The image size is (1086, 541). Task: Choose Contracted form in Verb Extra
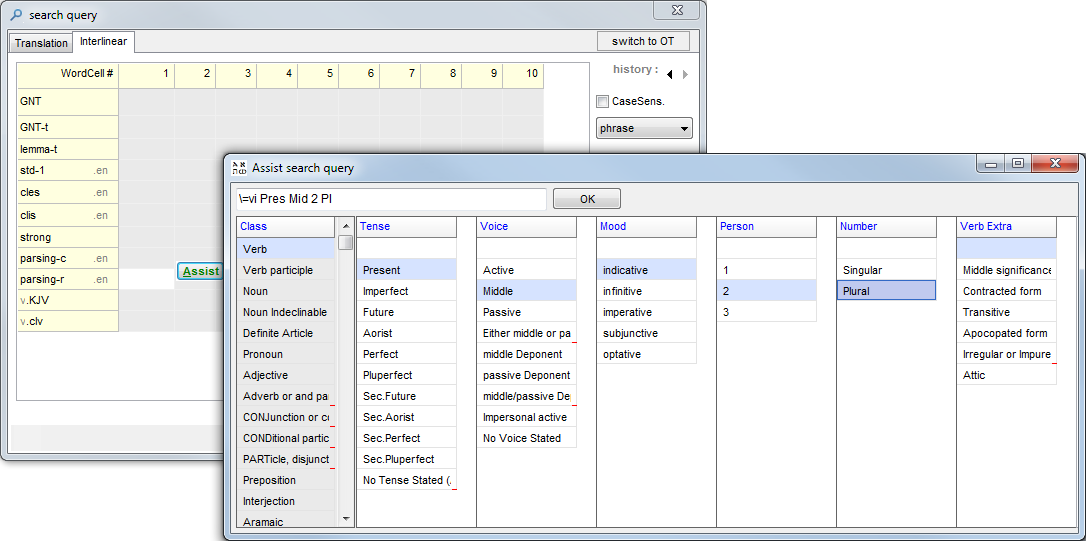(1002, 291)
